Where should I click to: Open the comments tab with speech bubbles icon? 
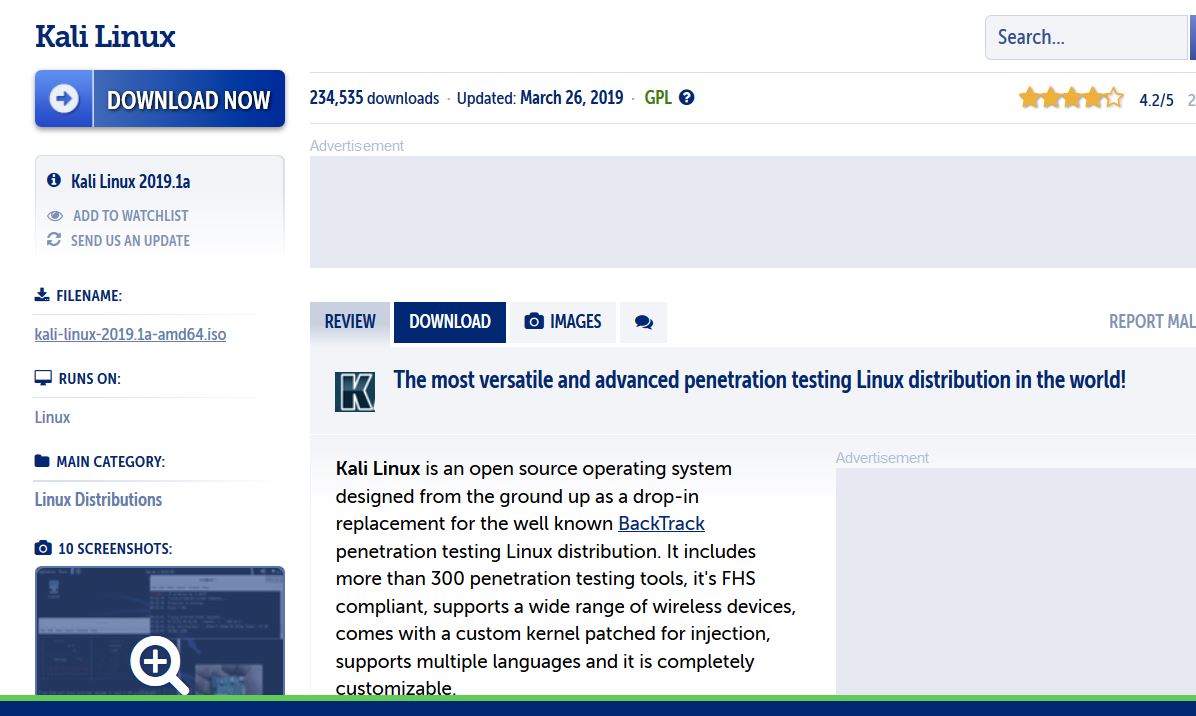[644, 322]
